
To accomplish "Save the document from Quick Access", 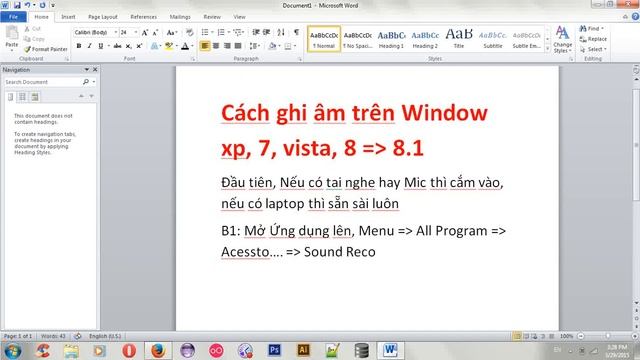I will pos(17,5).
